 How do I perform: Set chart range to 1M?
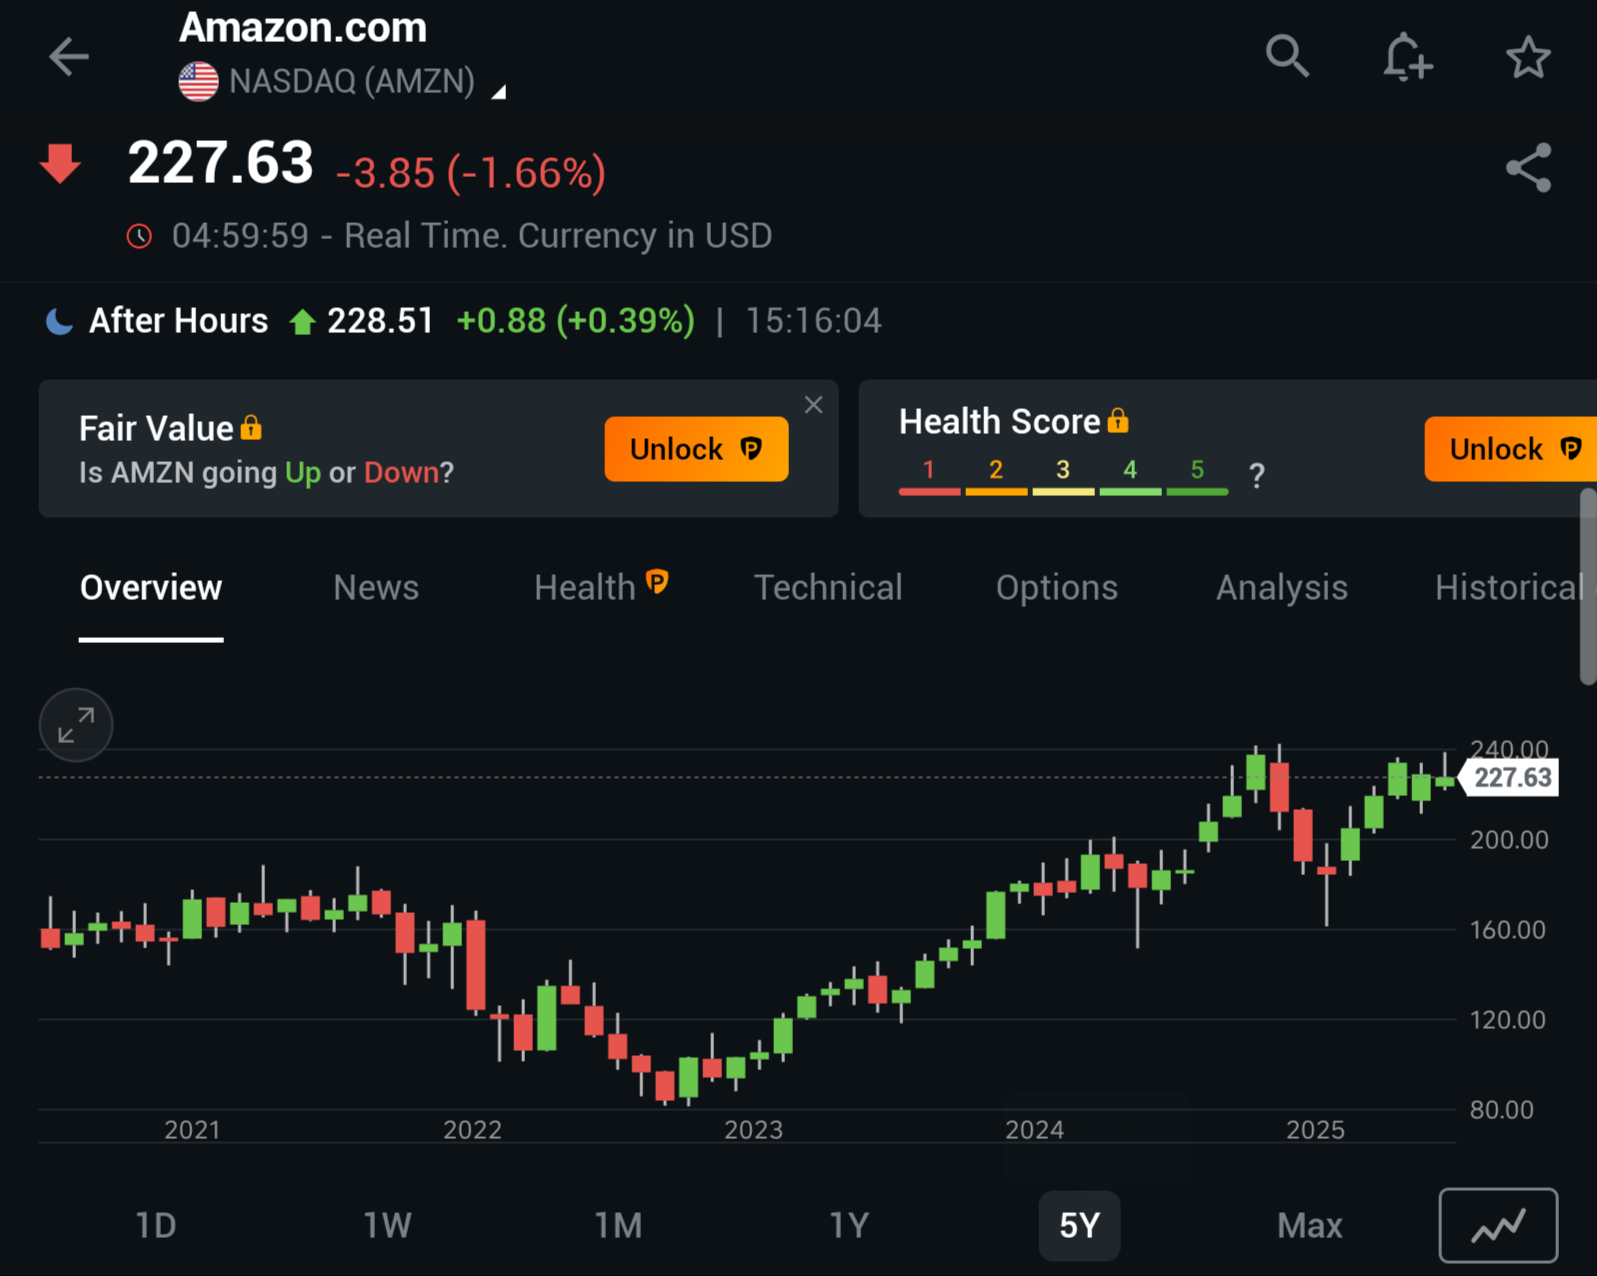point(618,1226)
